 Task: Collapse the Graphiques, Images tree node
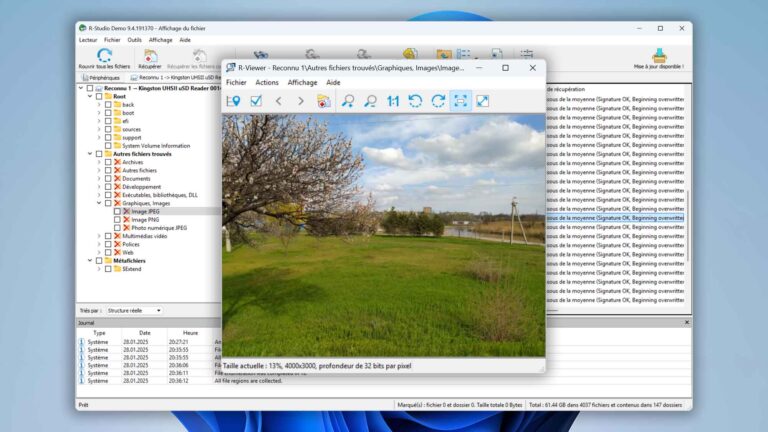pyautogui.click(x=99, y=203)
